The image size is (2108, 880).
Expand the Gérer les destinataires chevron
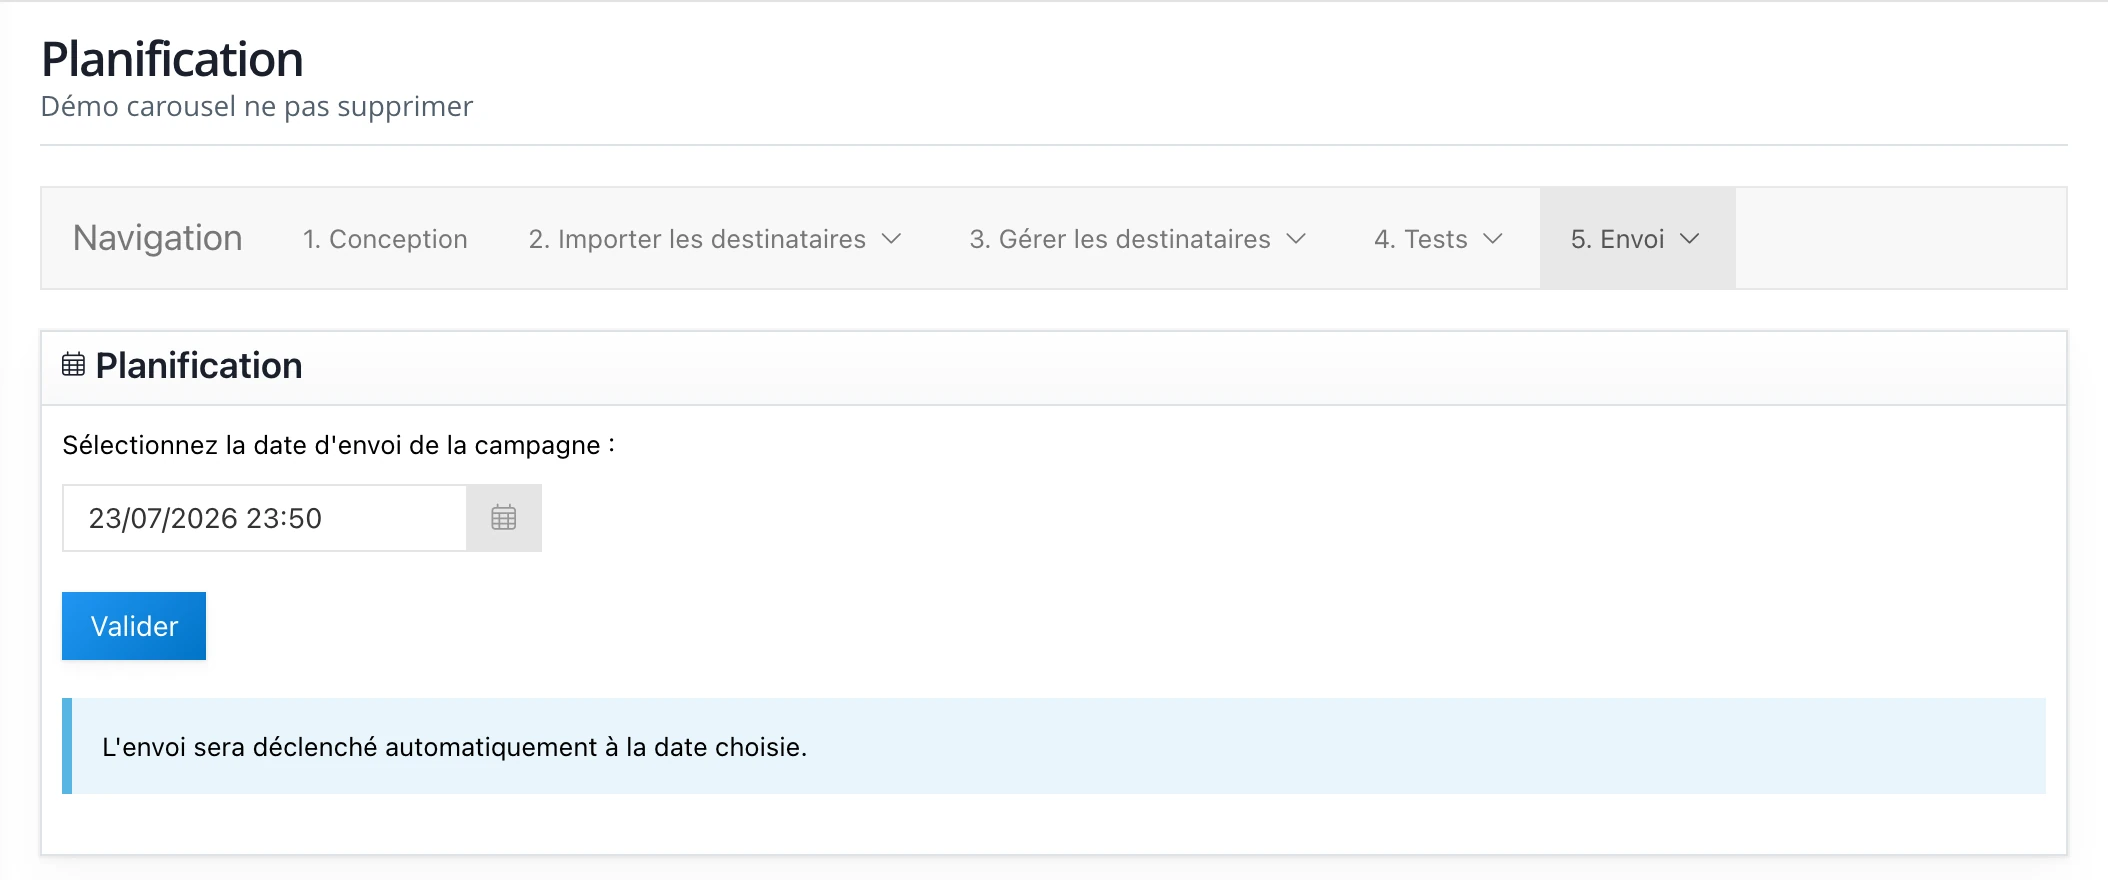(x=1296, y=239)
